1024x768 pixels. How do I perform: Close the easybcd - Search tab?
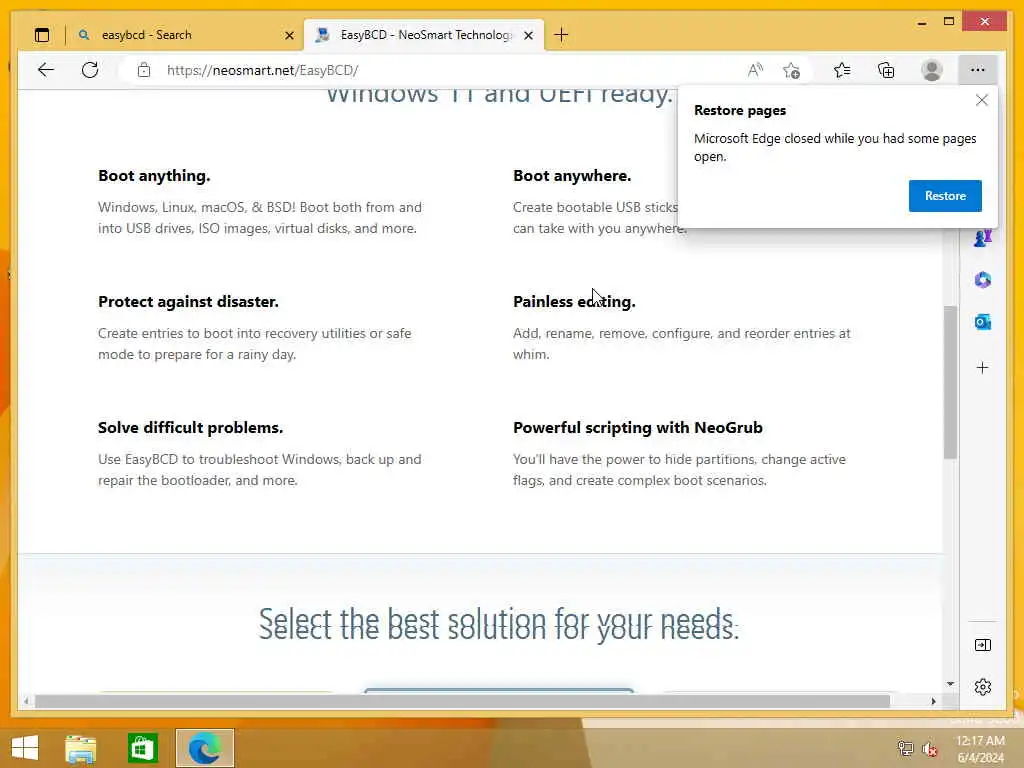(x=289, y=35)
